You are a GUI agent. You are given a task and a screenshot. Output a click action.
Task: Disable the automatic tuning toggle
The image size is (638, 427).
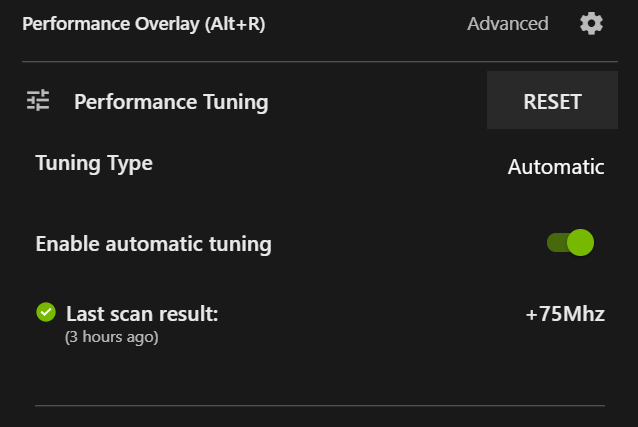pos(570,242)
